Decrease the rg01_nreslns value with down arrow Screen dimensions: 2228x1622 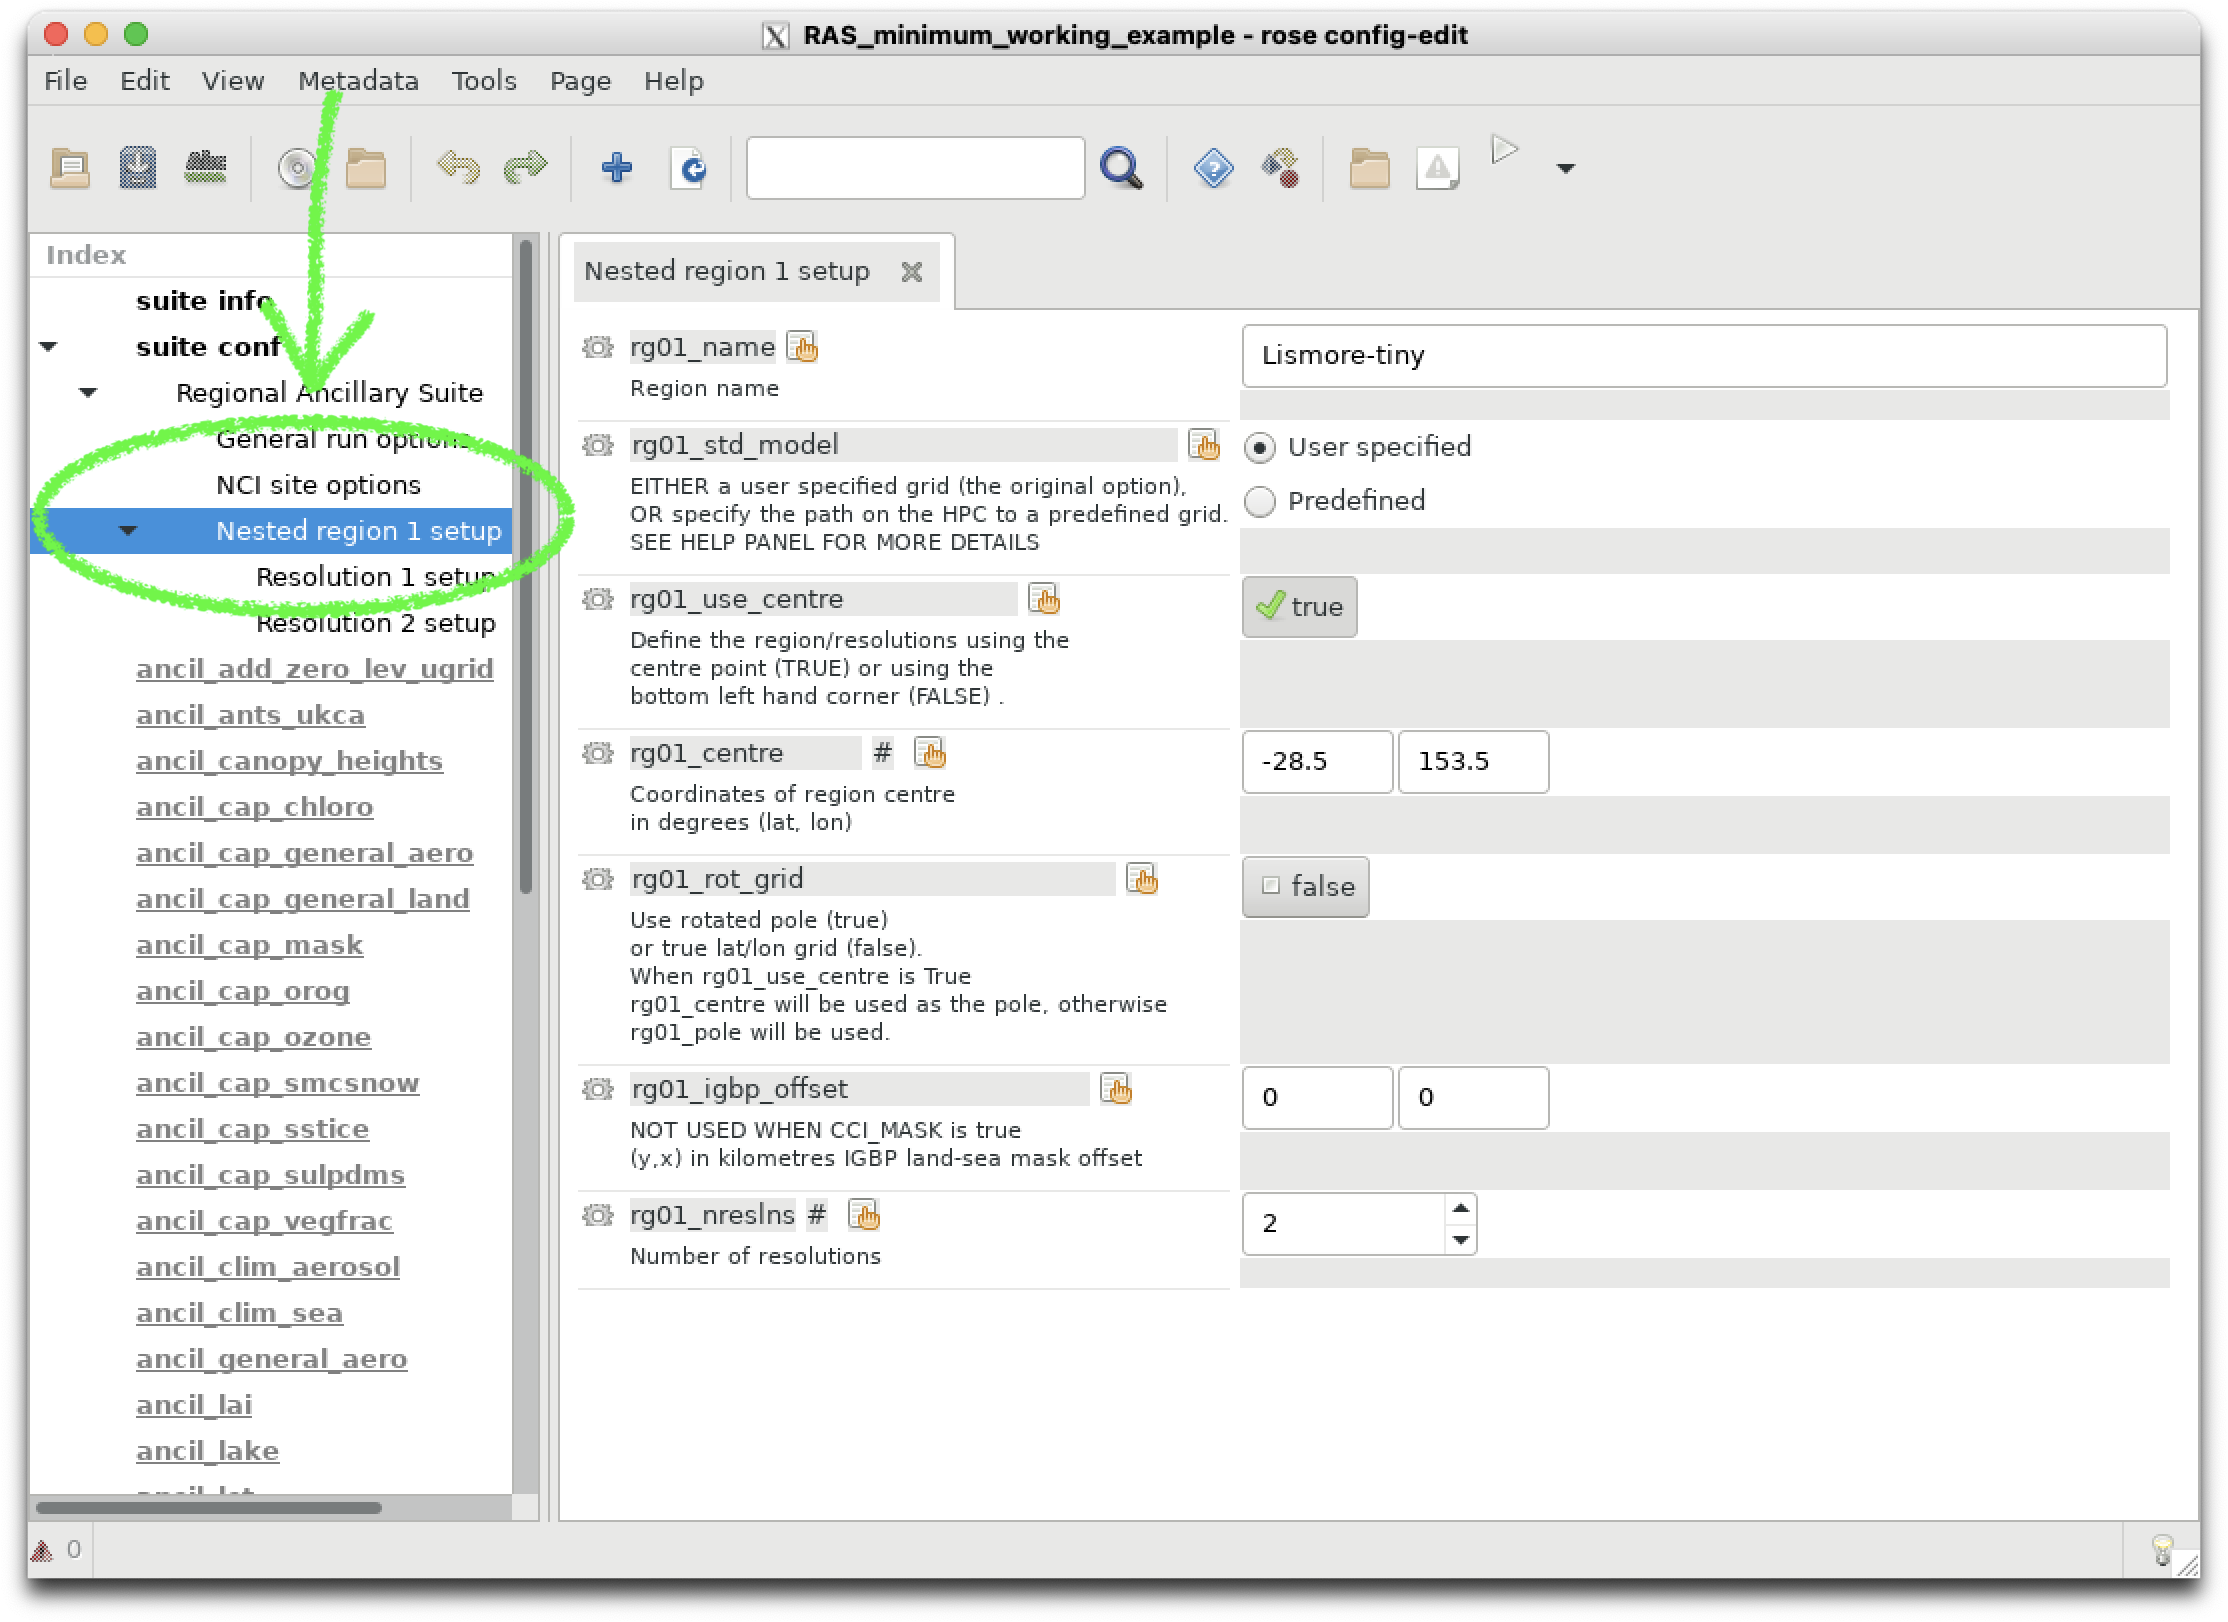click(x=1461, y=1240)
